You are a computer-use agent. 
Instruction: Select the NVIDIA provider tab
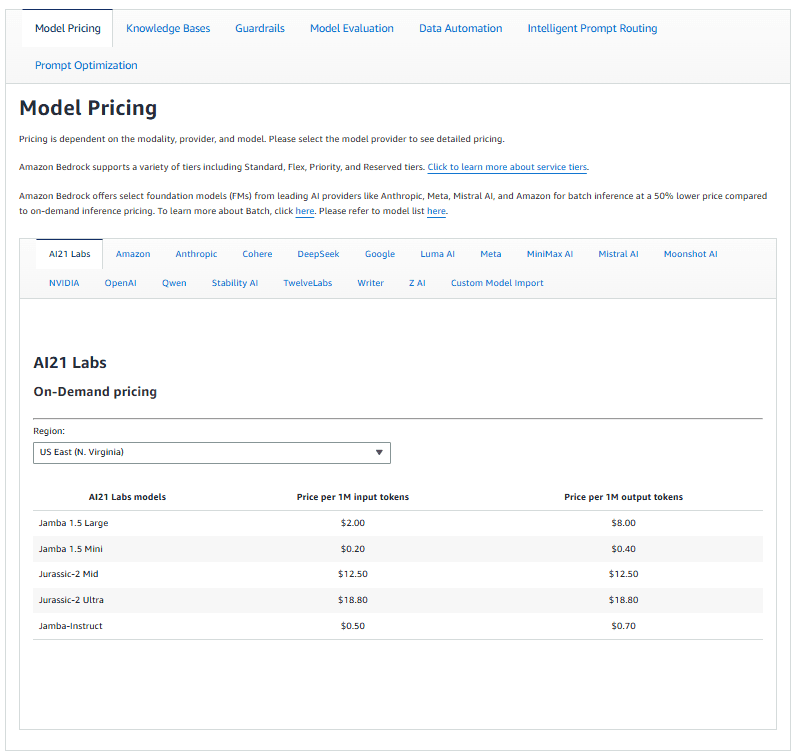pos(64,283)
